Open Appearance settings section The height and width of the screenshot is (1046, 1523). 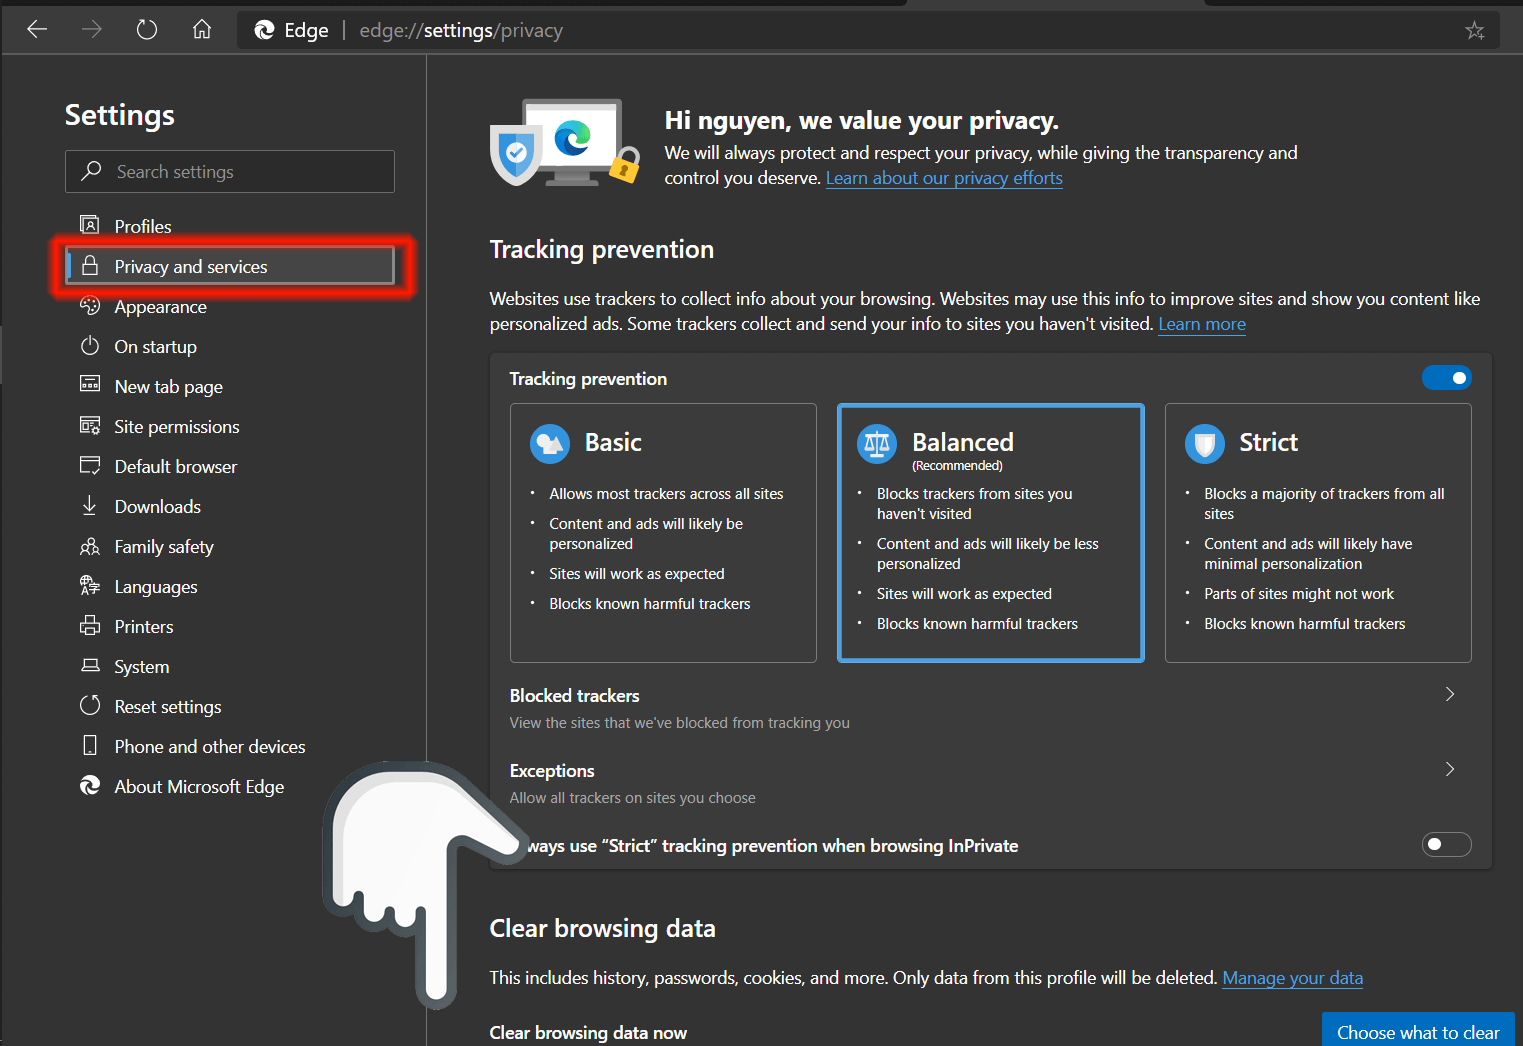click(x=230, y=306)
